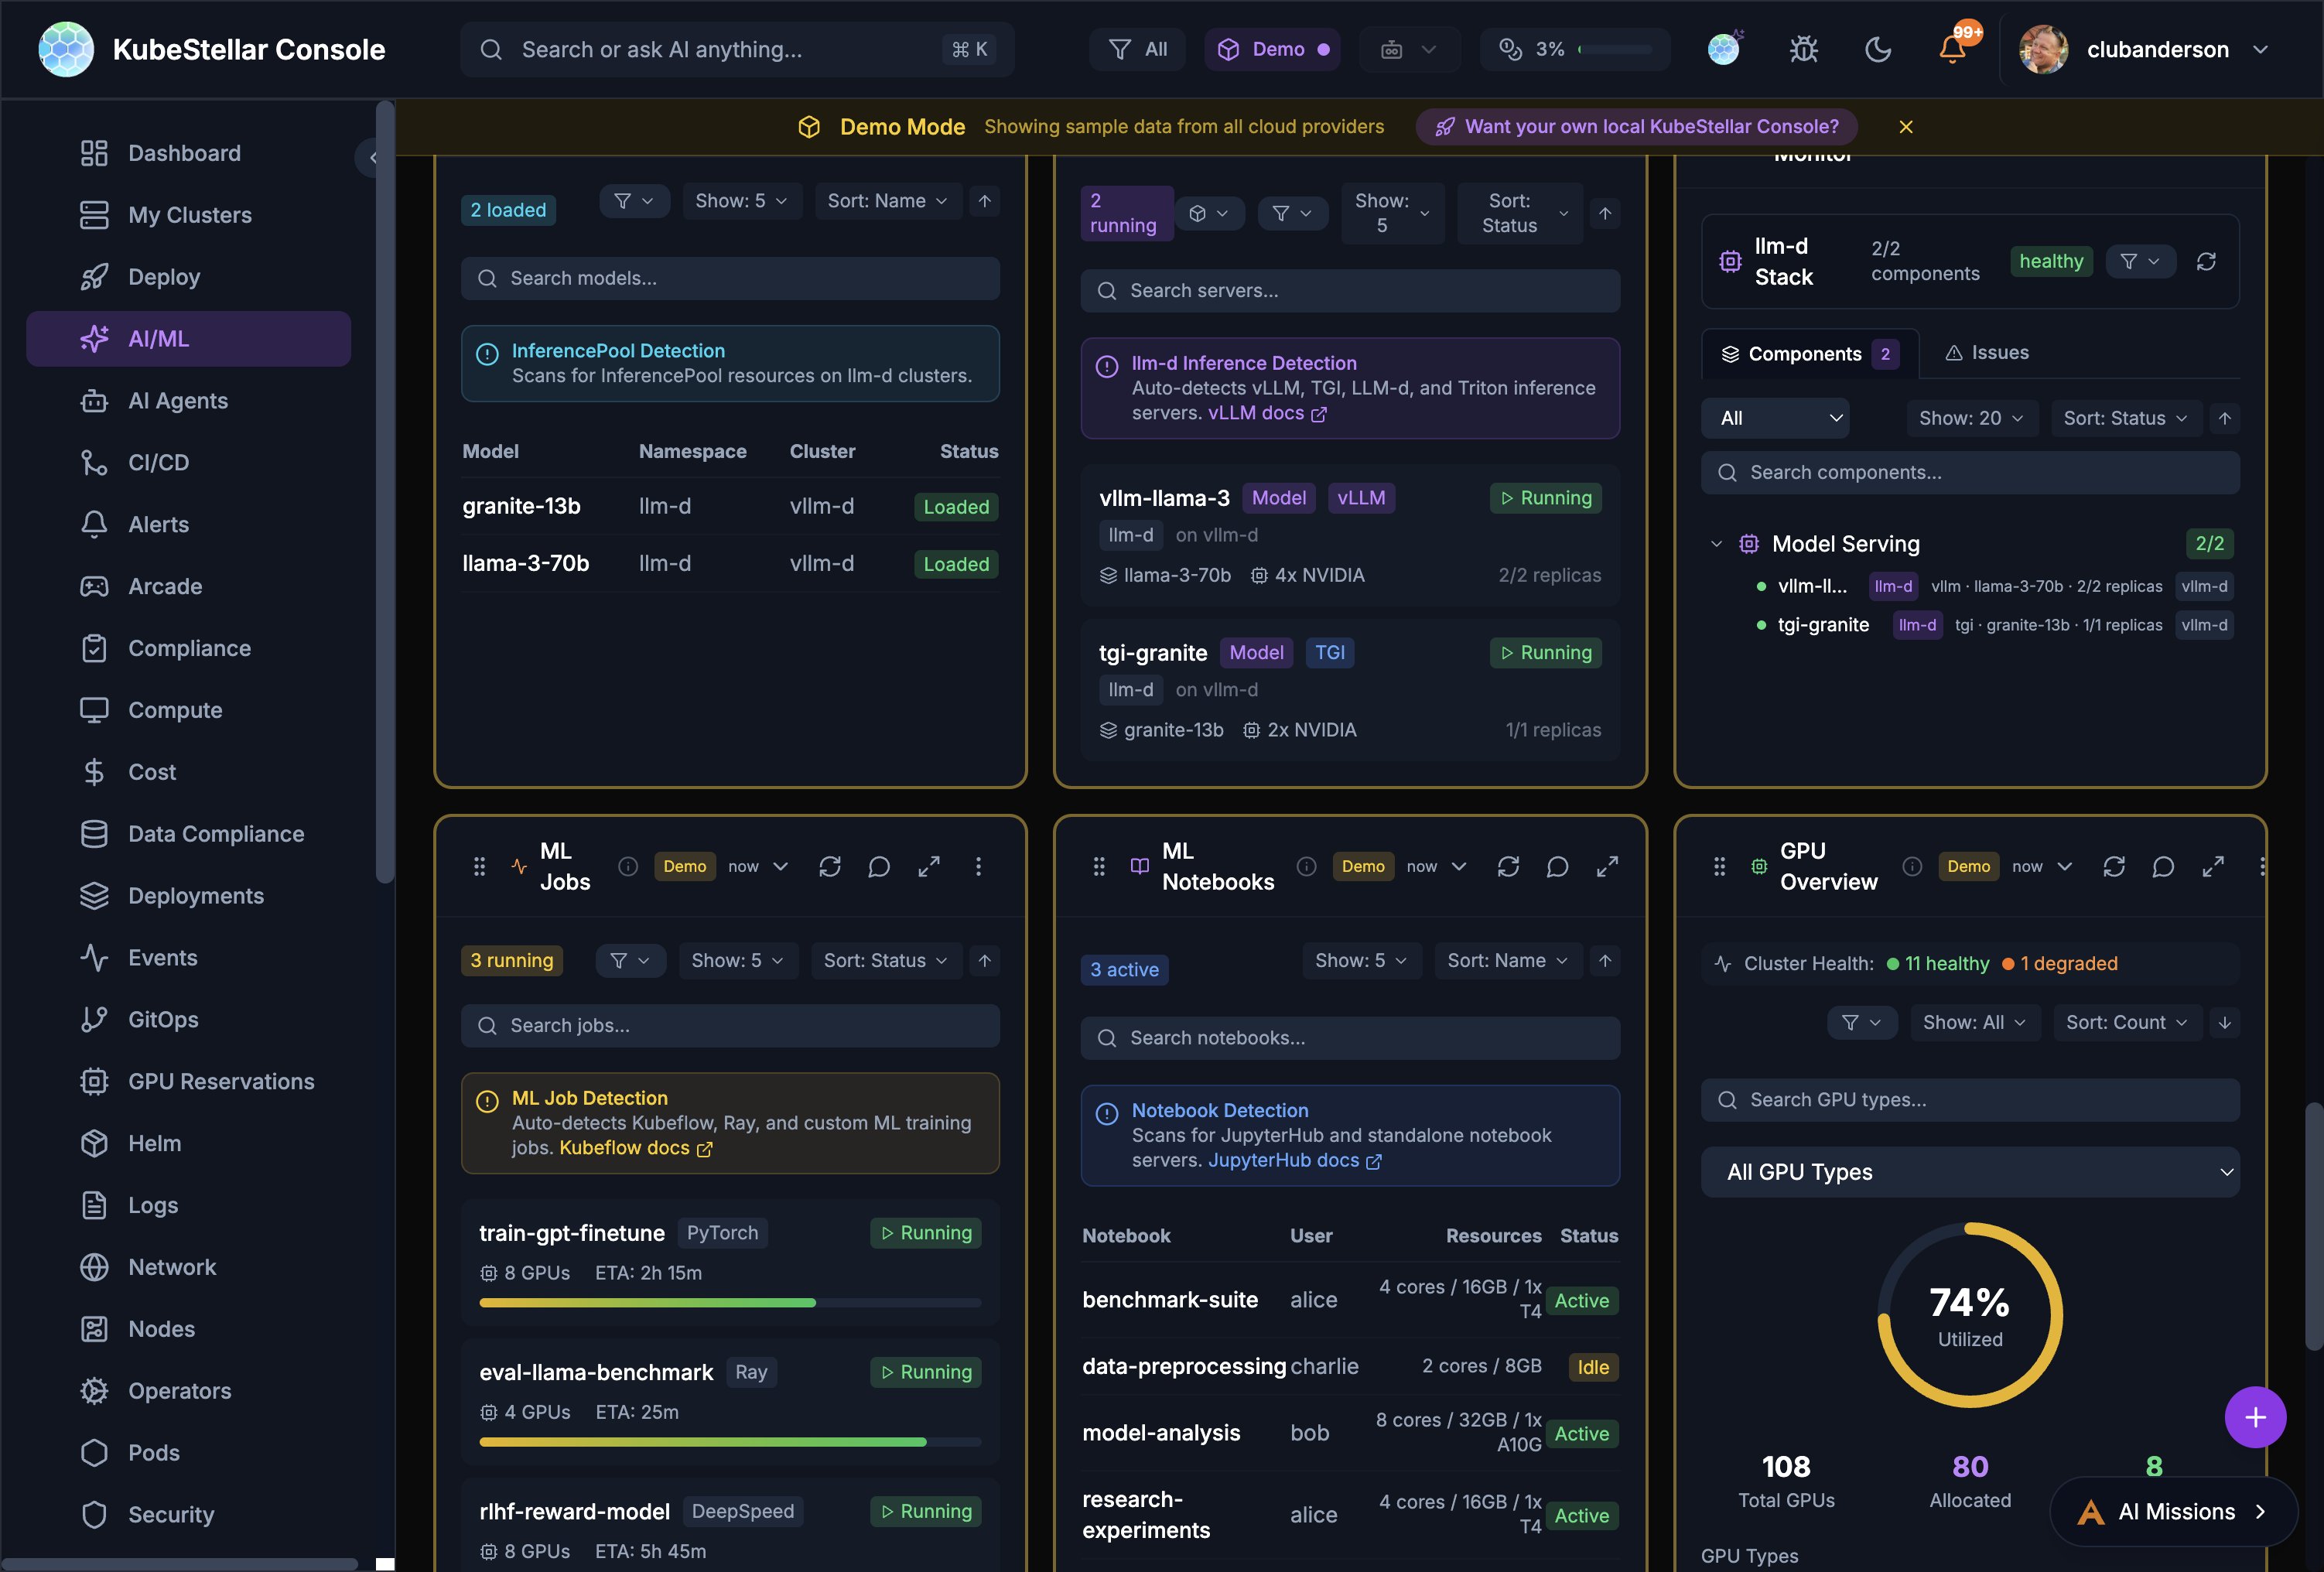The width and height of the screenshot is (2324, 1572).
Task: Refresh the GPU Overview card
Action: [2113, 866]
